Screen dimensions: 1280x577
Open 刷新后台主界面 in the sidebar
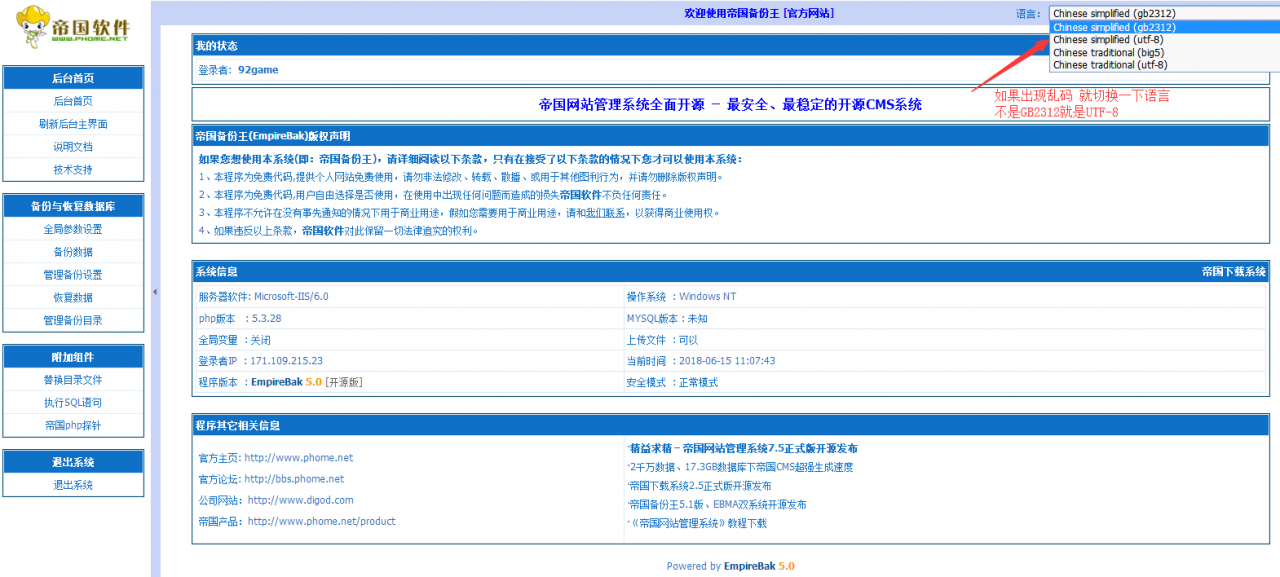coord(73,124)
